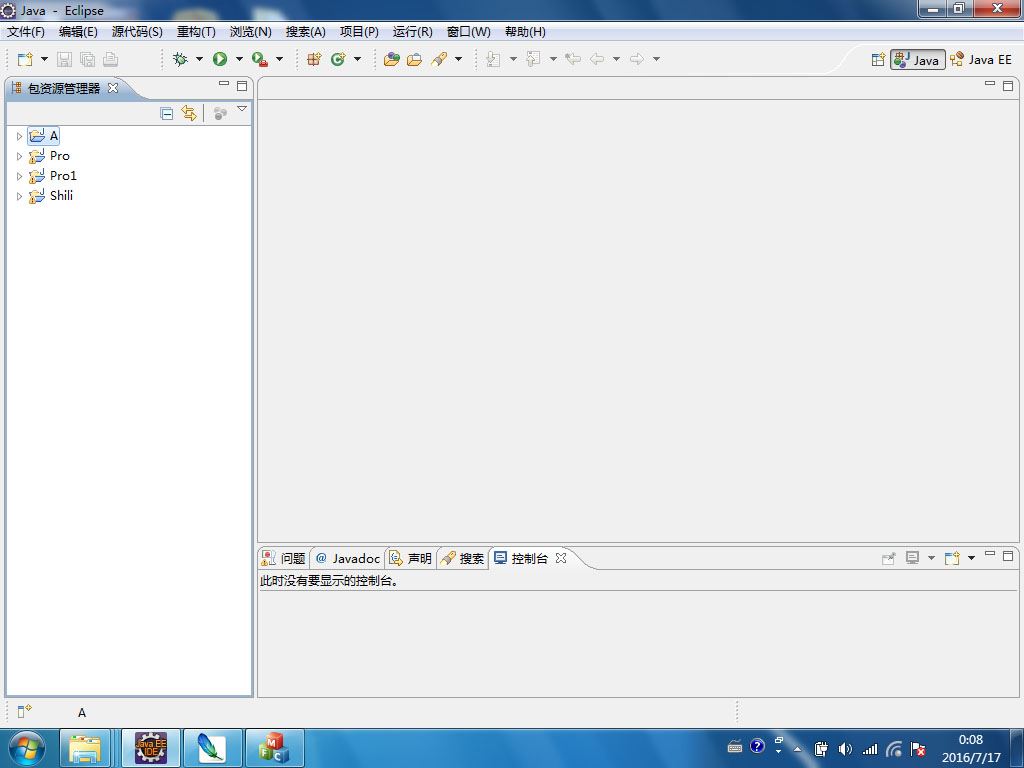Open the 项目(P) menu

(x=359, y=31)
